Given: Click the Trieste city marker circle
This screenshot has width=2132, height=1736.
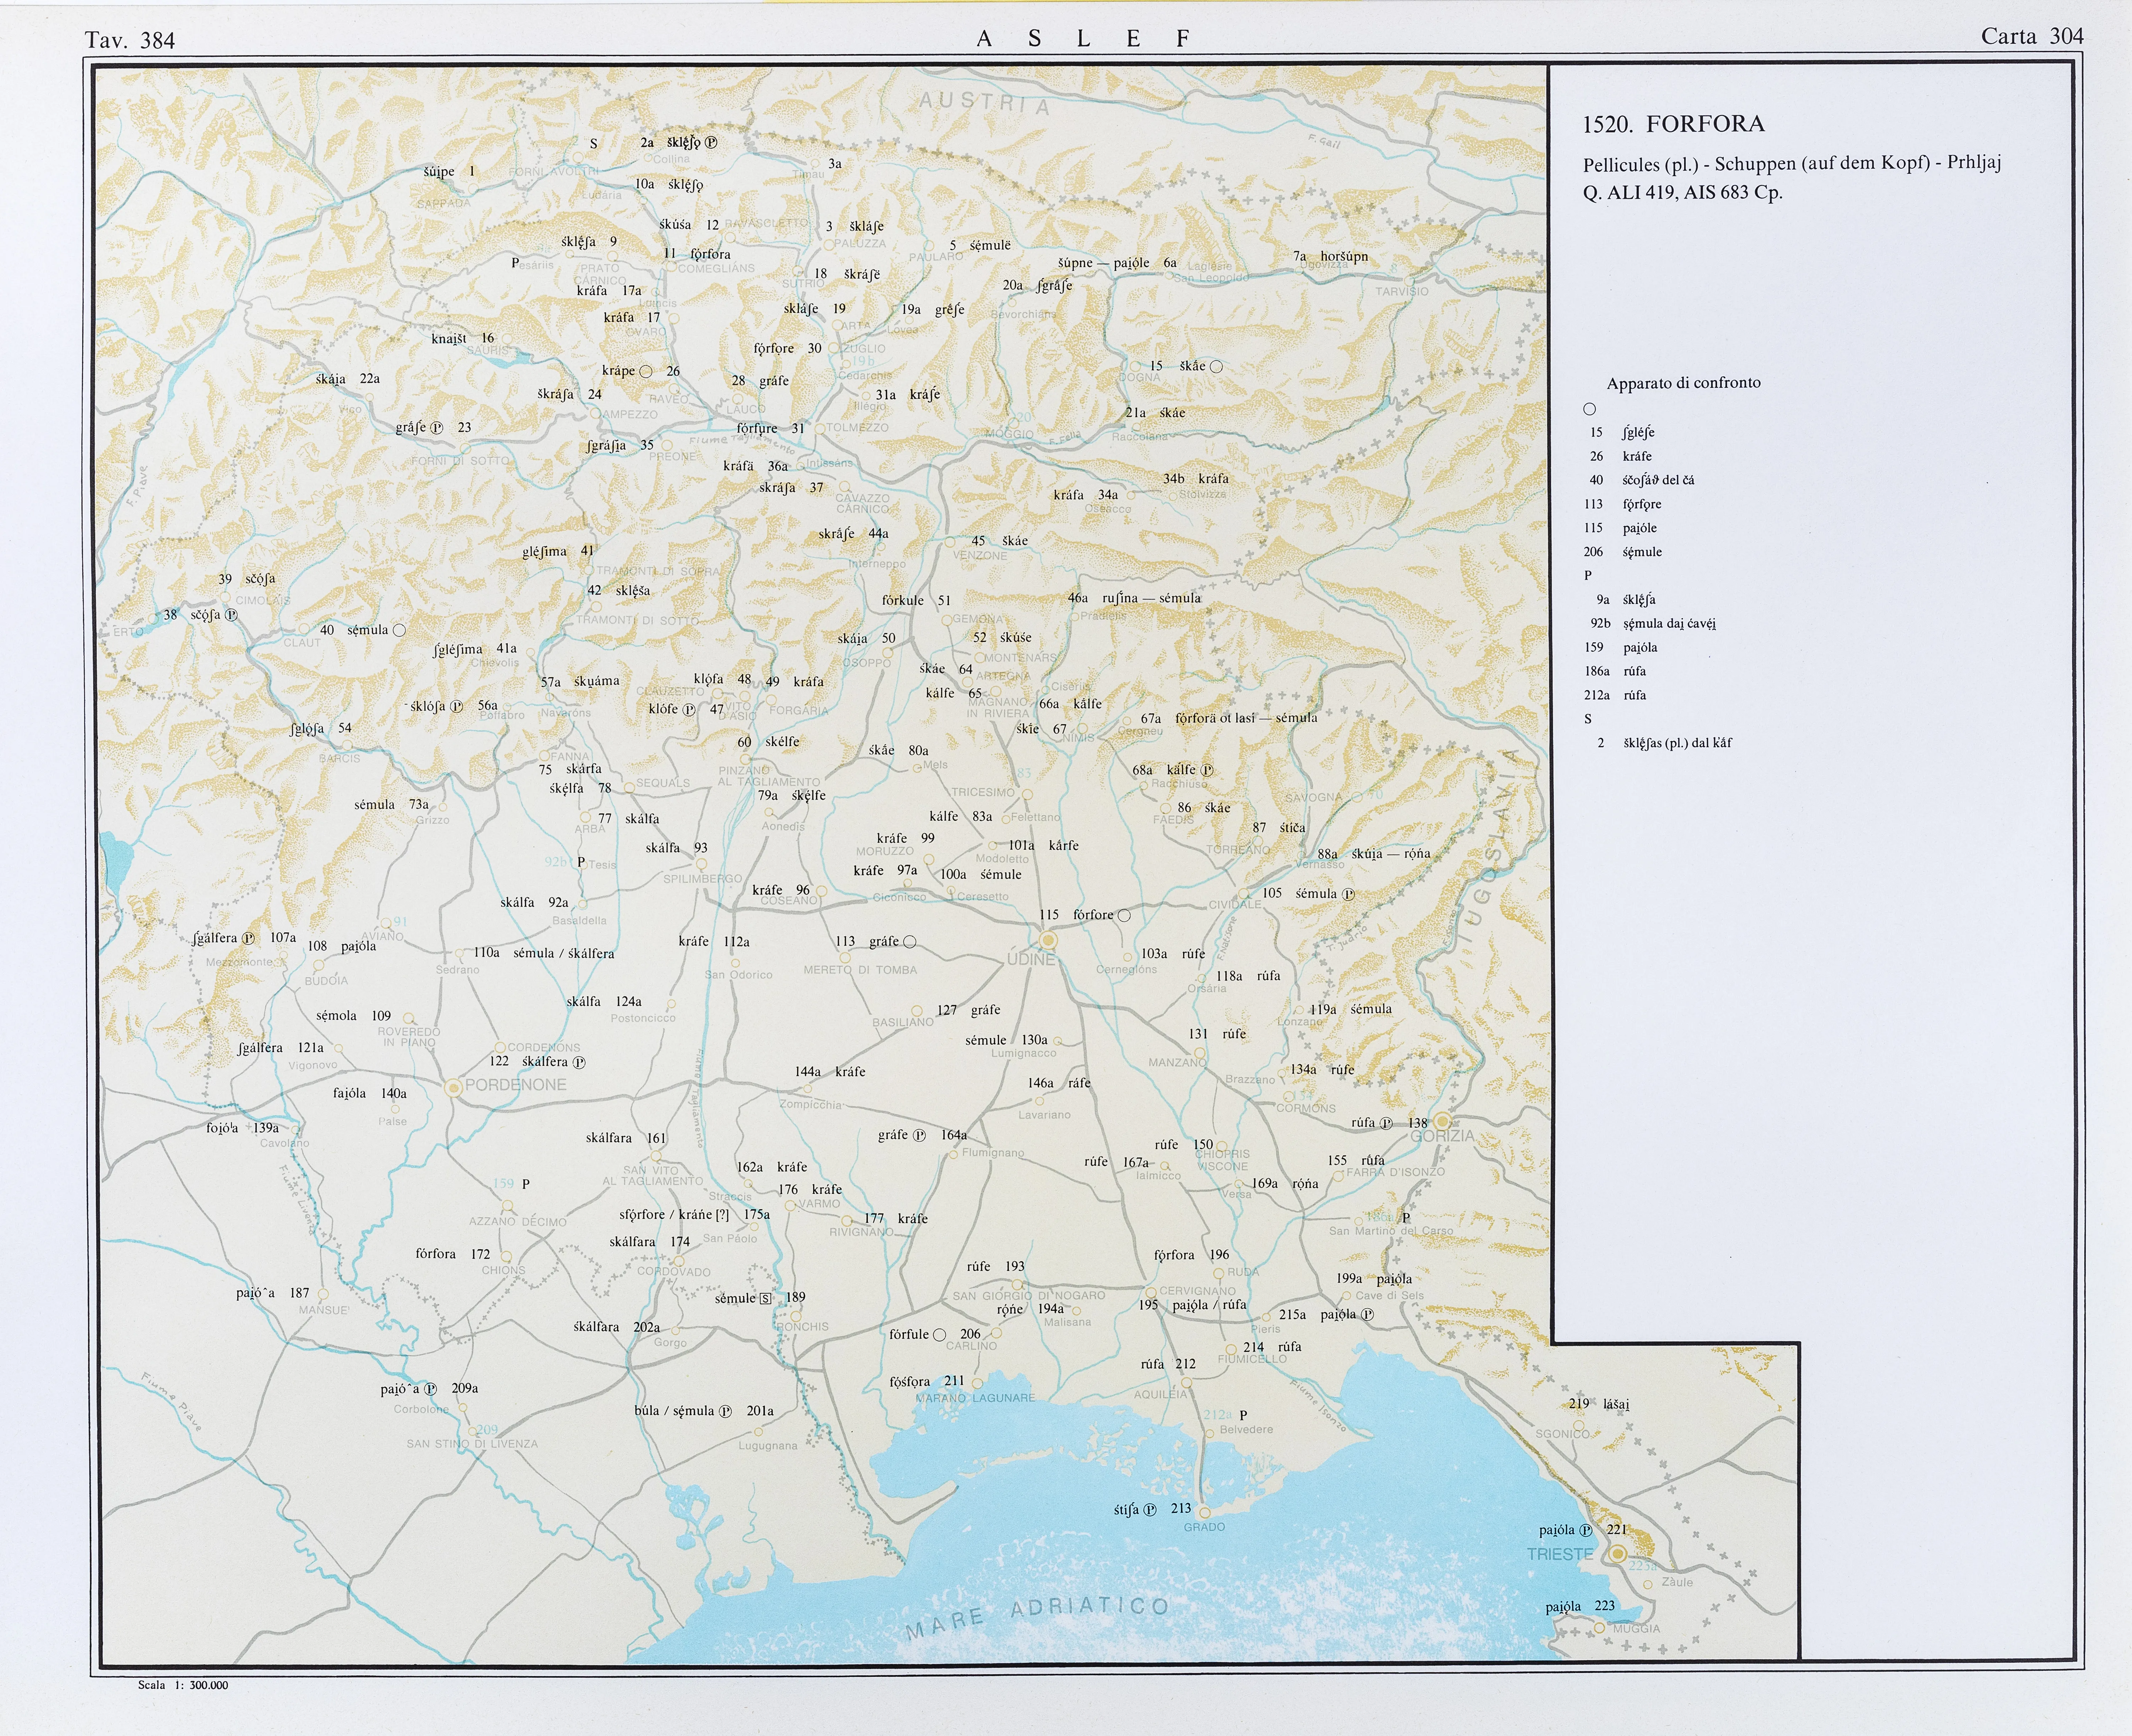Looking at the screenshot, I should coord(1617,1554).
